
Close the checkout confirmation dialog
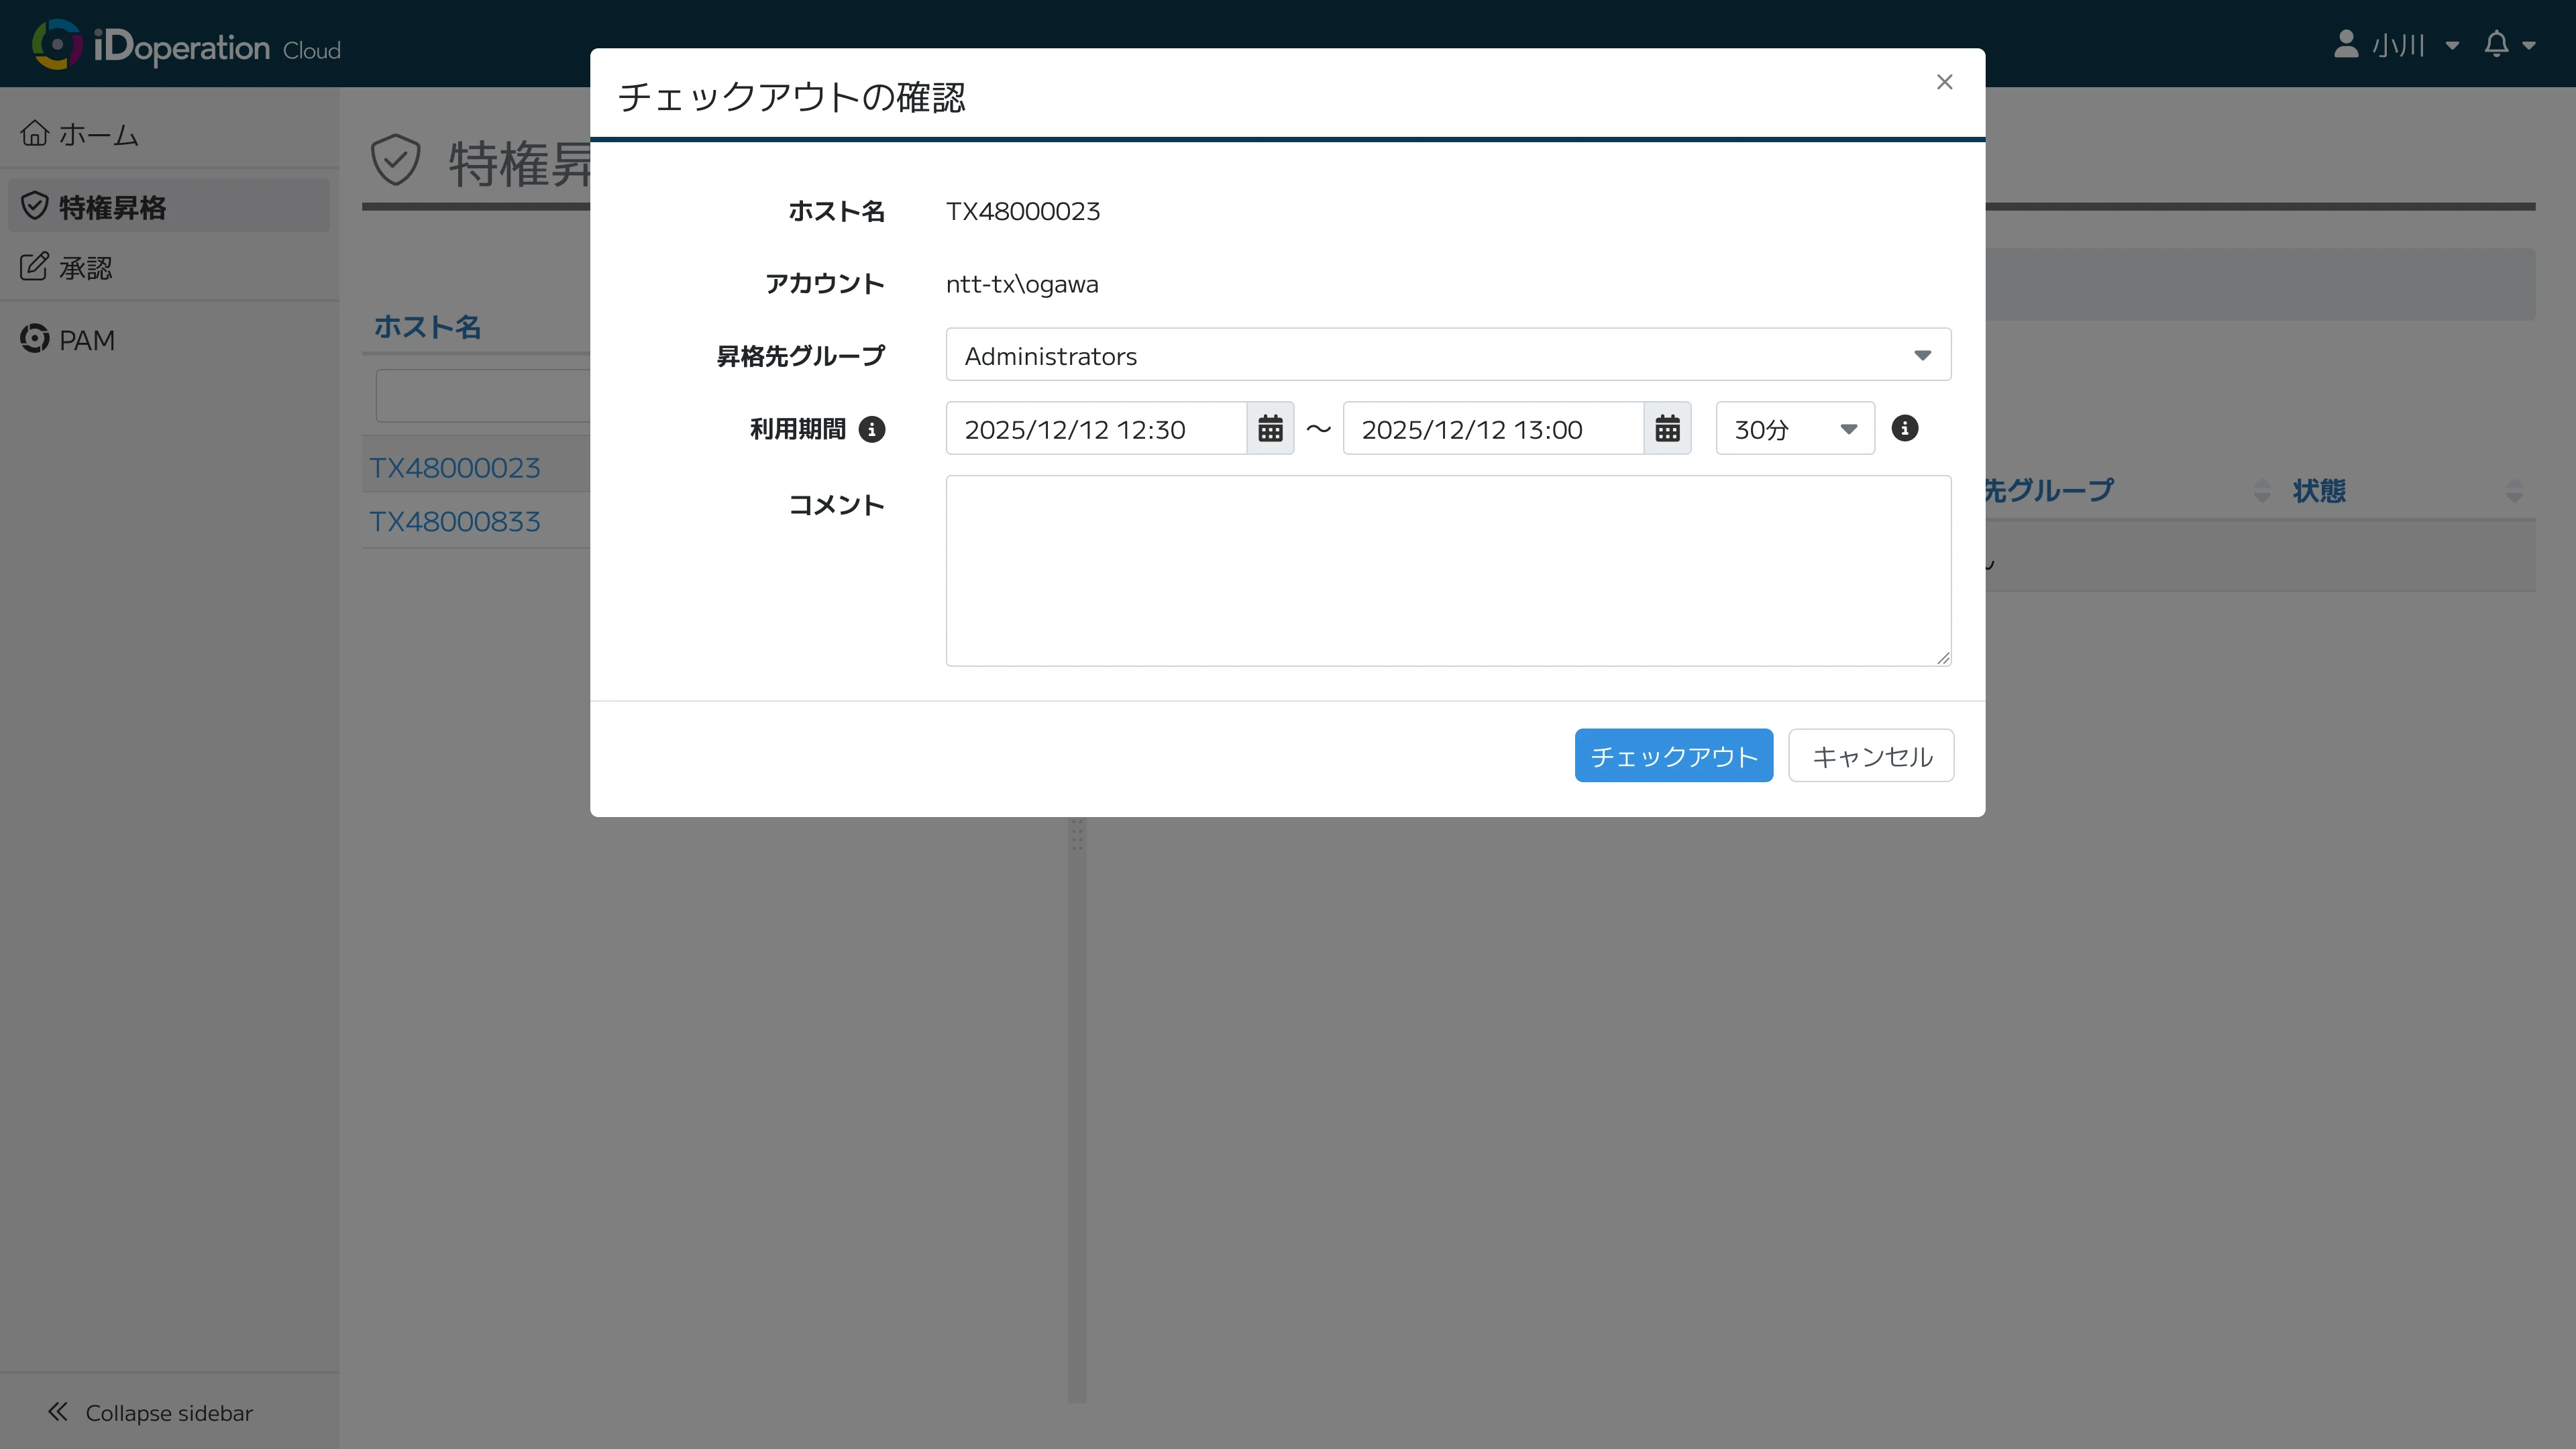point(1944,82)
